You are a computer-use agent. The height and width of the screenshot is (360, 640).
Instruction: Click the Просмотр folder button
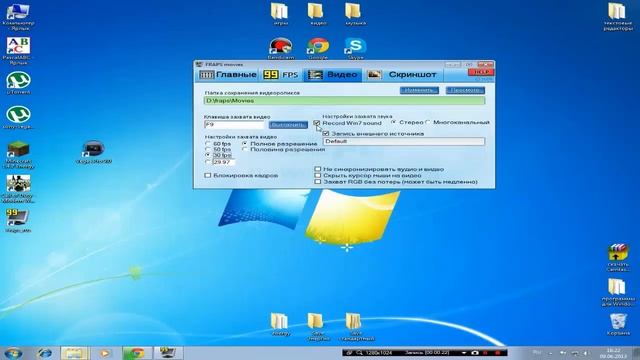465,90
